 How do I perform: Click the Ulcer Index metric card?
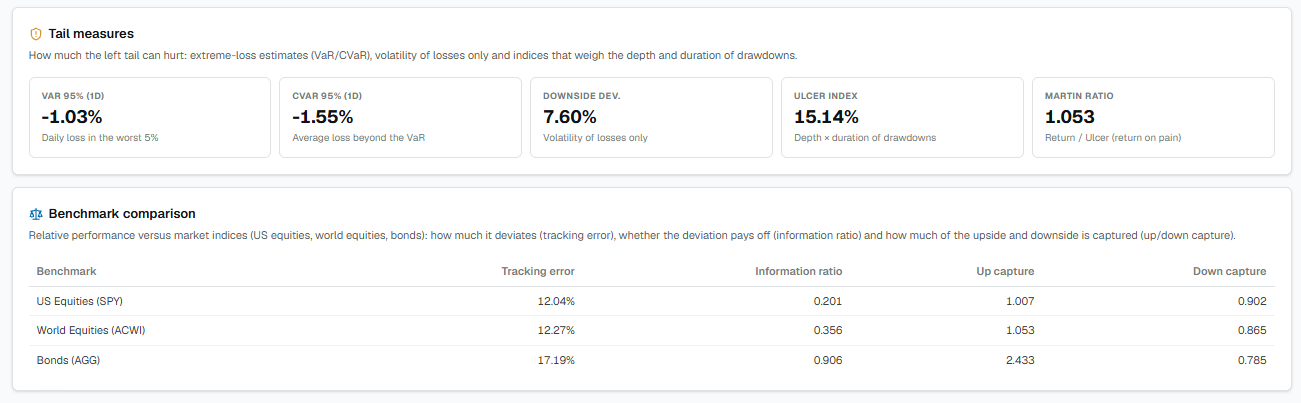click(902, 118)
